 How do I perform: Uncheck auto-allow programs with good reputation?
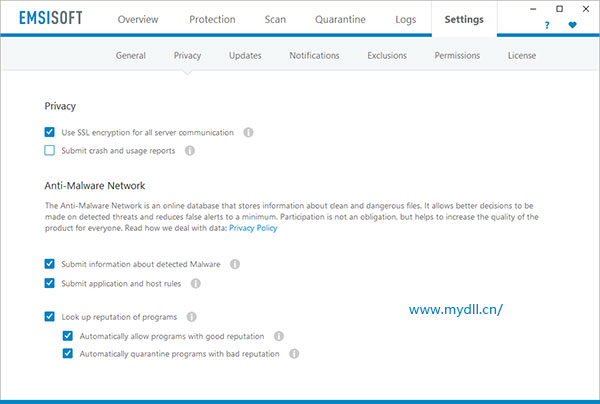click(68, 336)
